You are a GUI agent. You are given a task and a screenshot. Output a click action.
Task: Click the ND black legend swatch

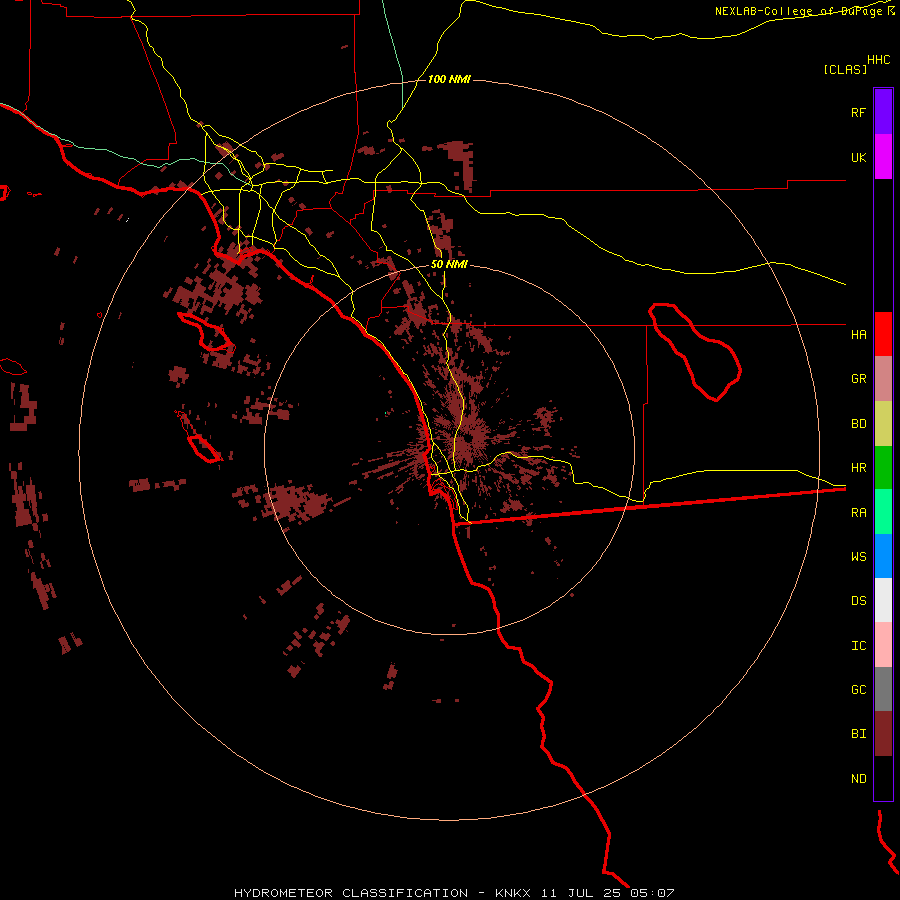(883, 778)
